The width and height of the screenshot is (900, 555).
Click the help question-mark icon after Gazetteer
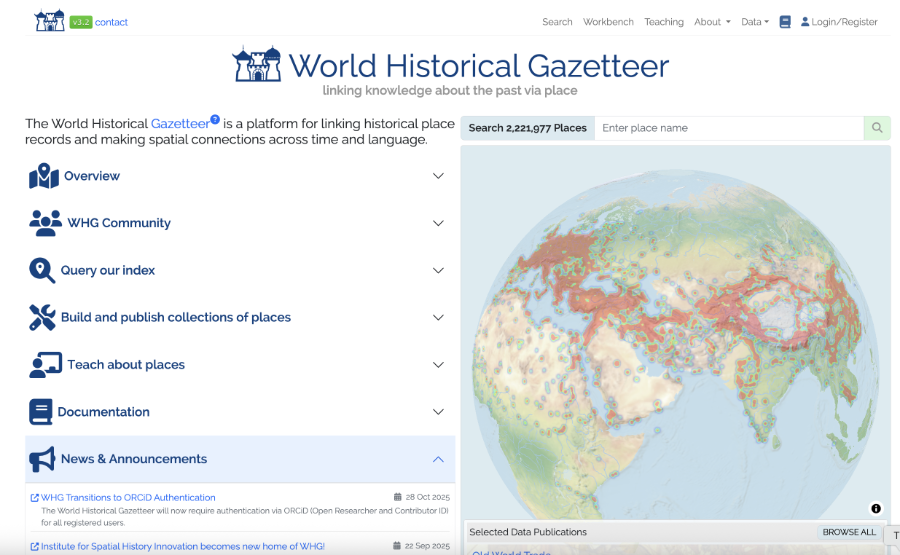215,119
